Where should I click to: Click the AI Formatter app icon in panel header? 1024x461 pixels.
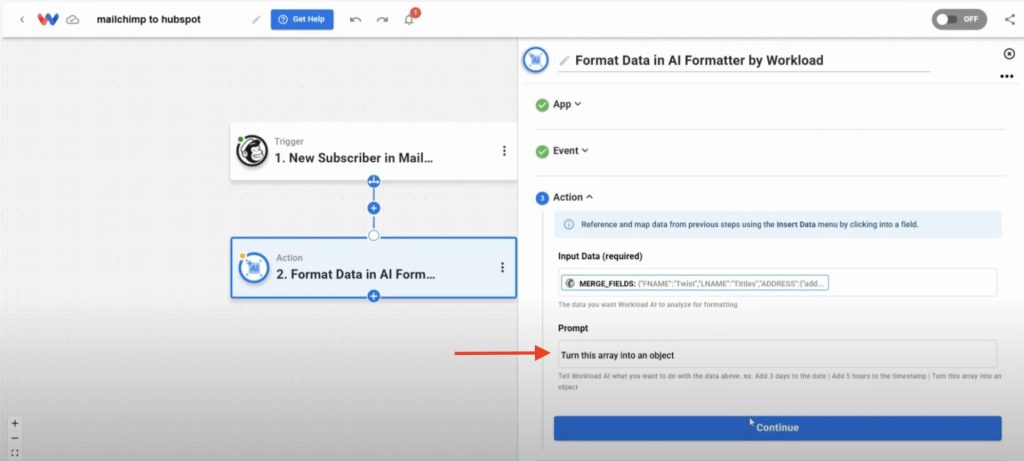pyautogui.click(x=536, y=60)
